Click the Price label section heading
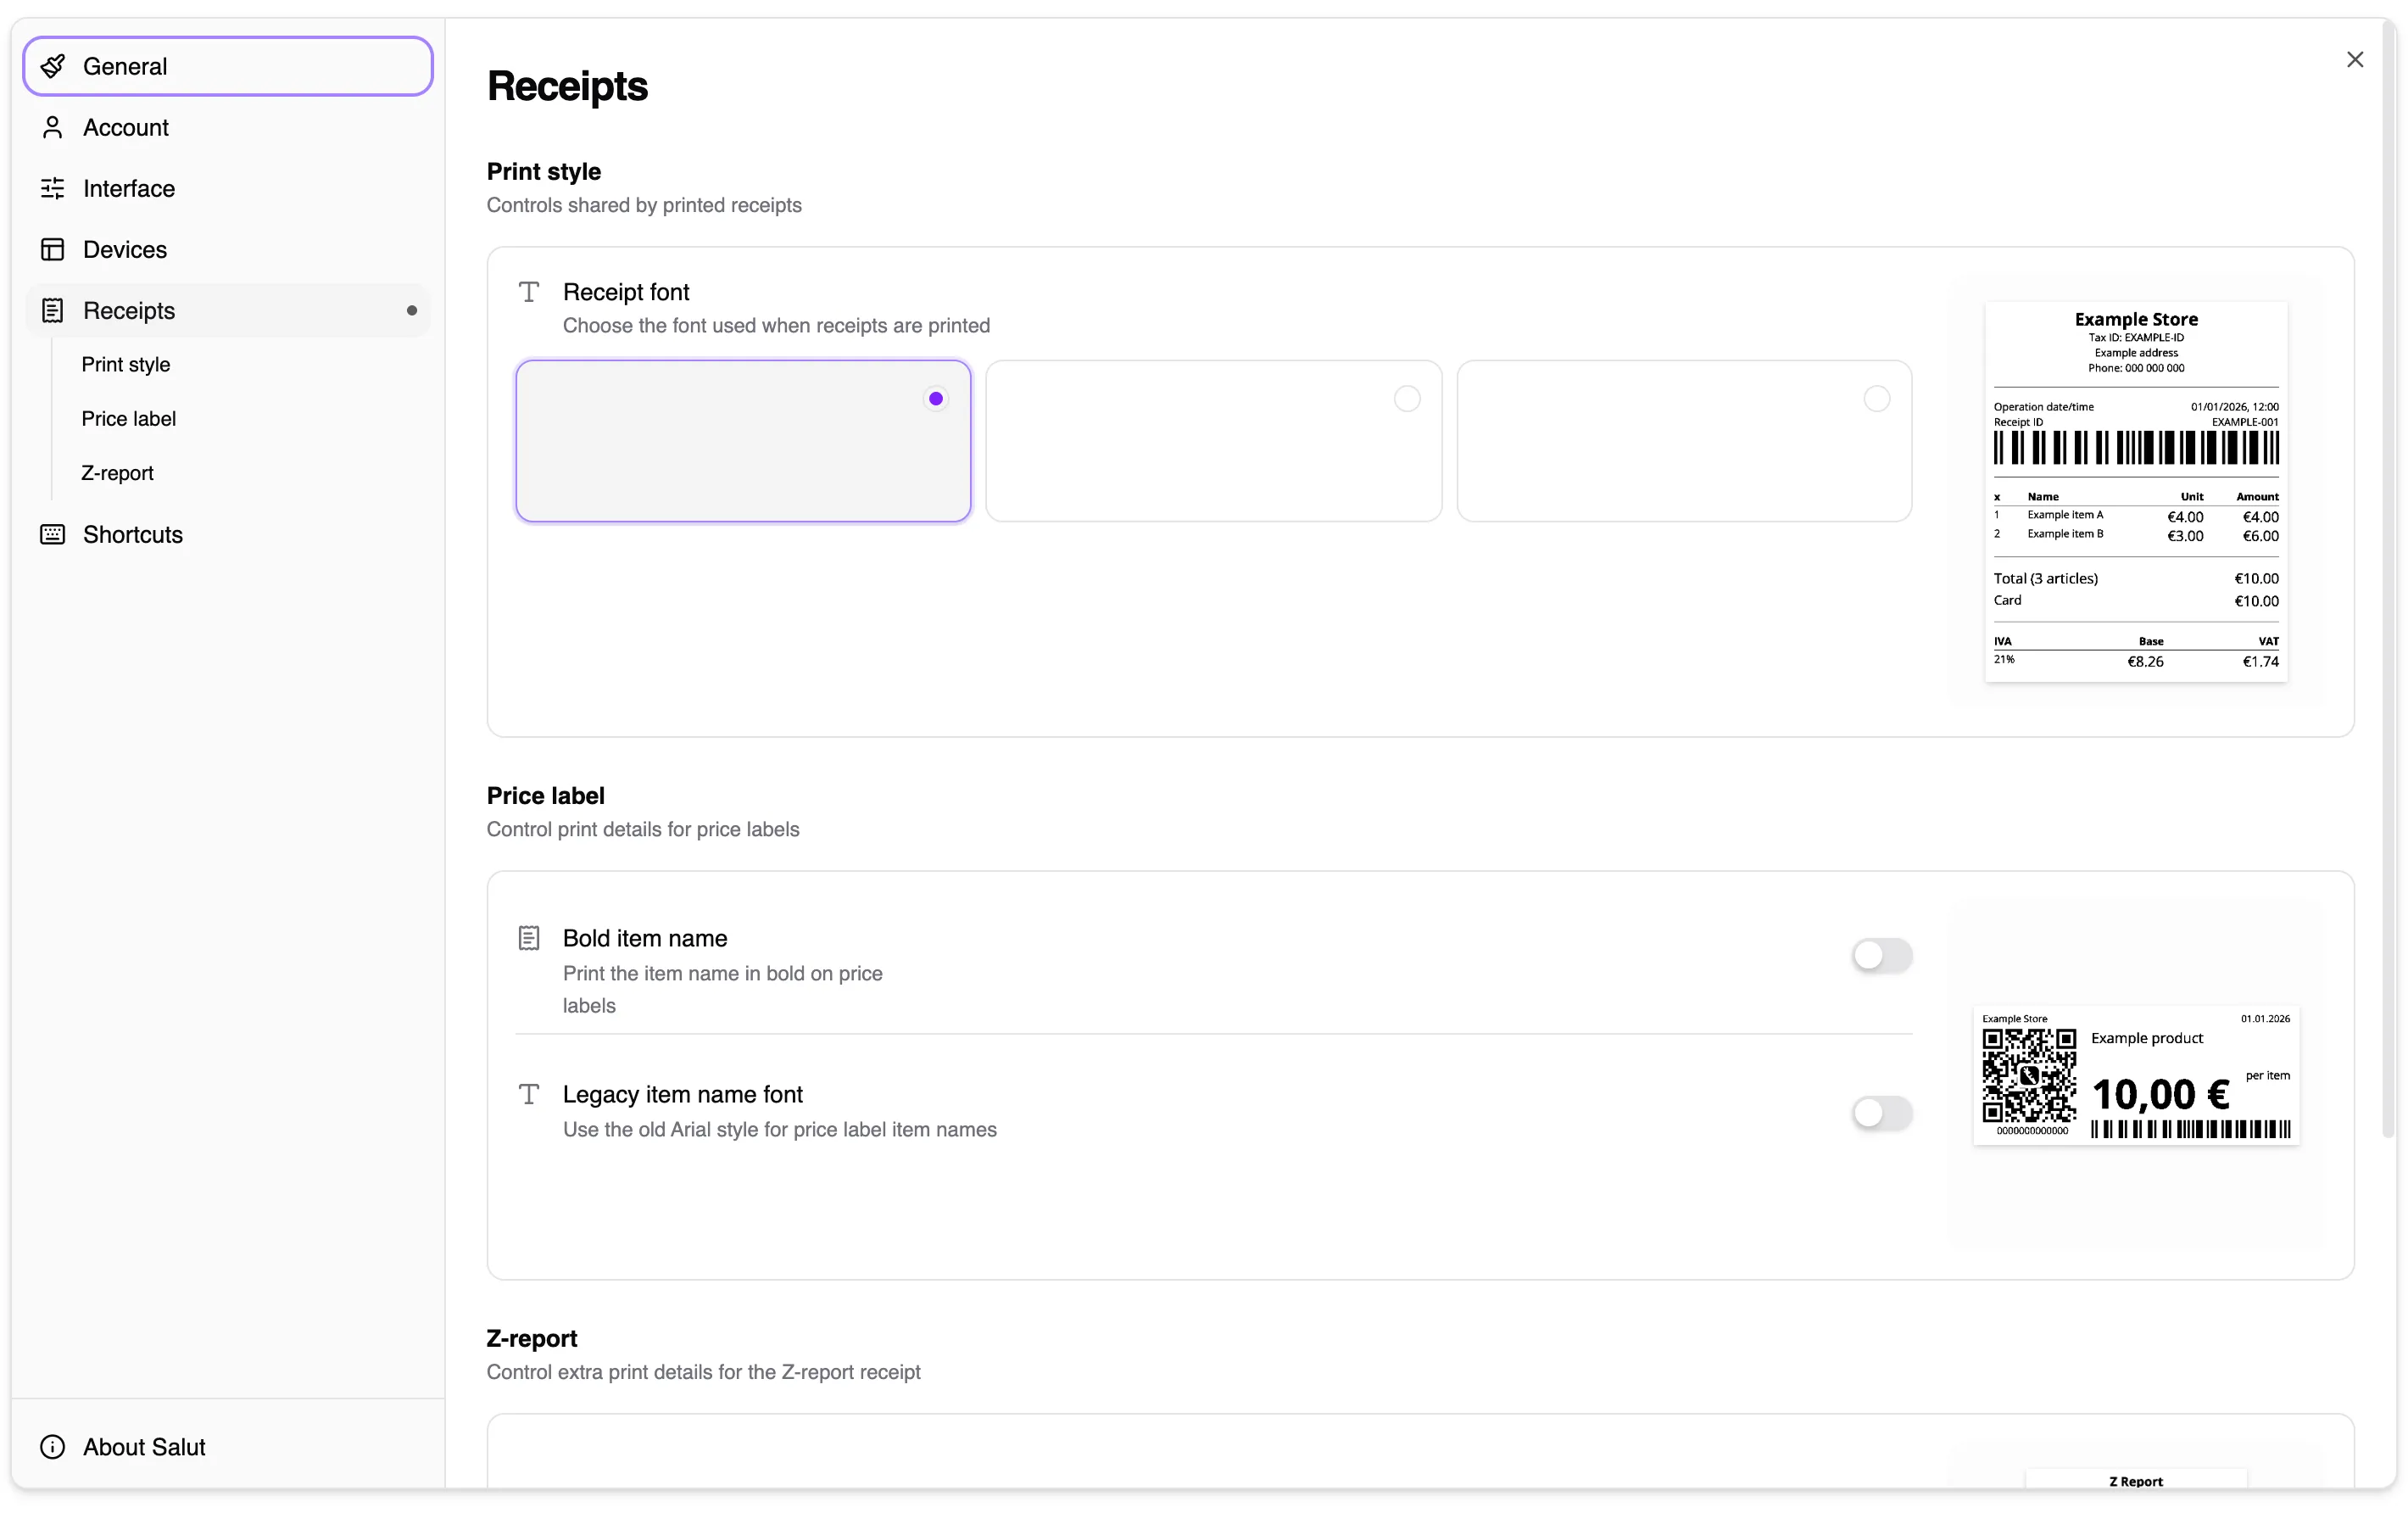Image resolution: width=2408 pixels, height=1513 pixels. coord(546,795)
